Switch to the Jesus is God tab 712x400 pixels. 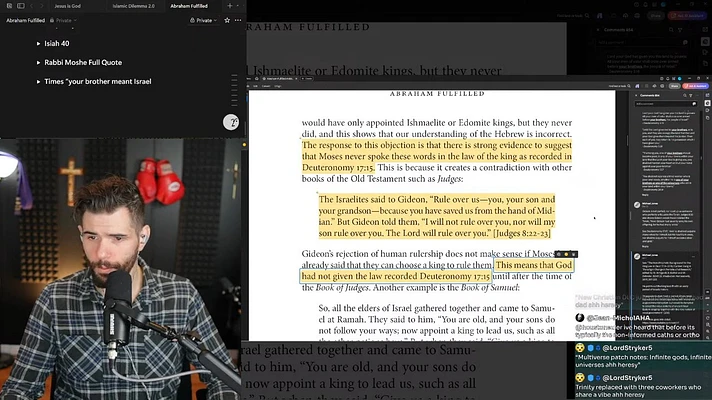[67, 6]
